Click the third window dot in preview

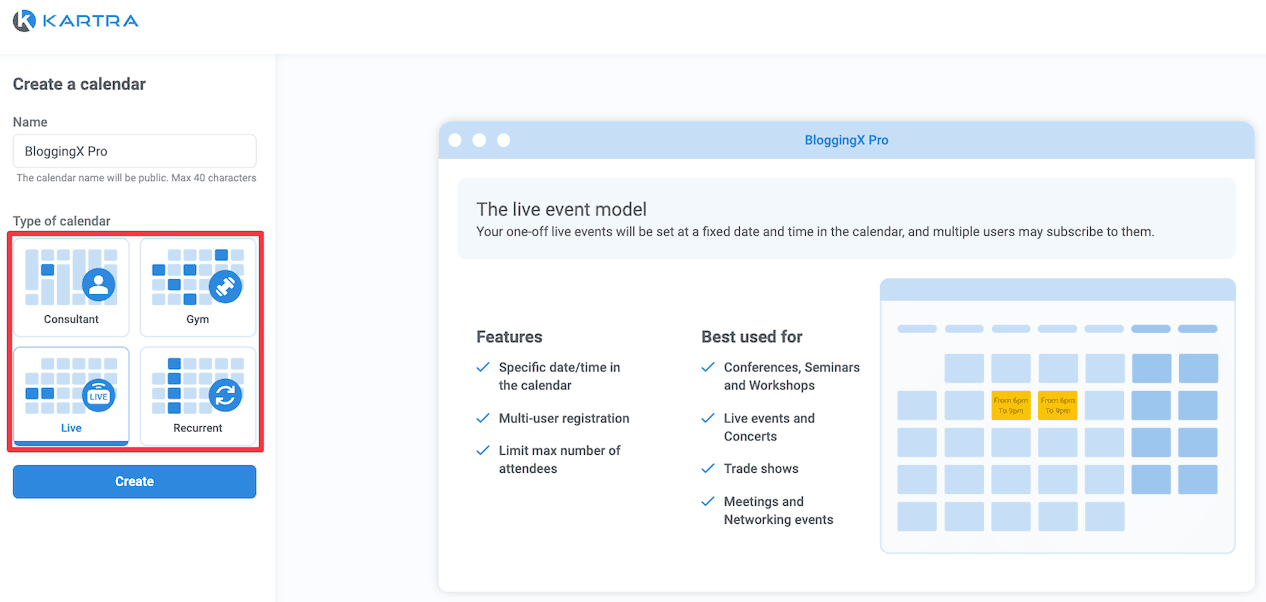pyautogui.click(x=504, y=140)
